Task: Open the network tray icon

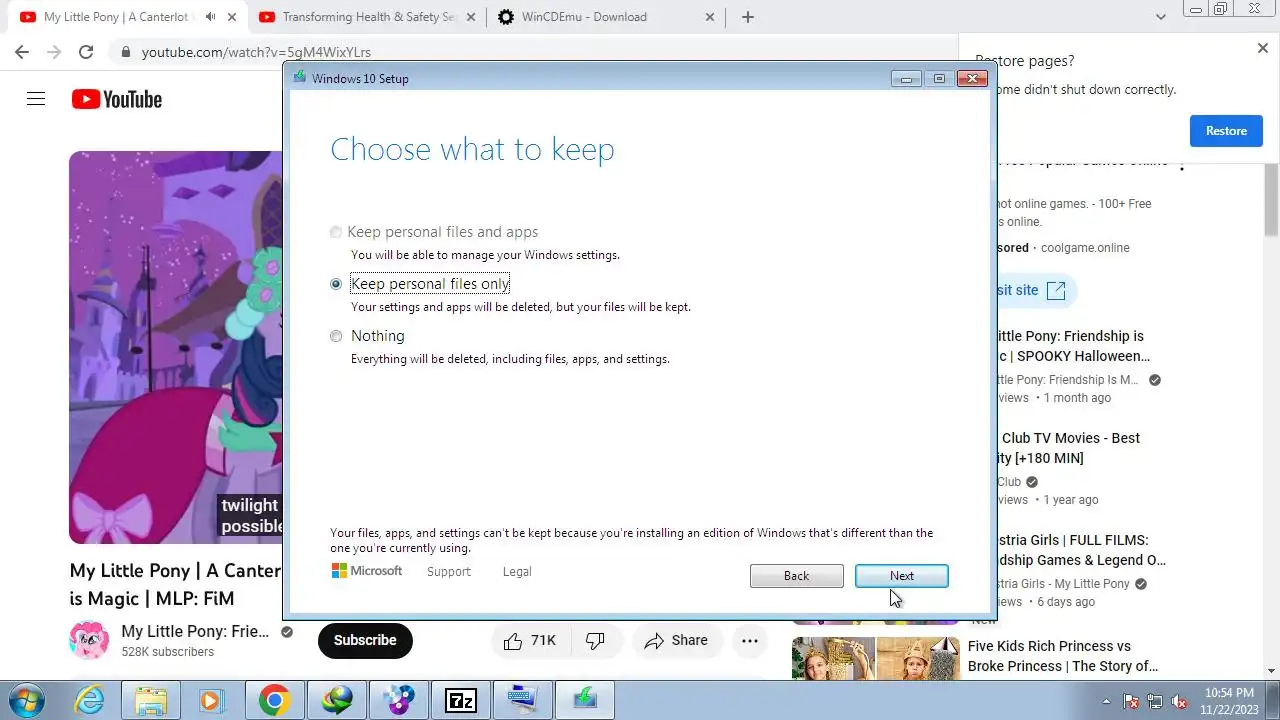Action: (1155, 701)
